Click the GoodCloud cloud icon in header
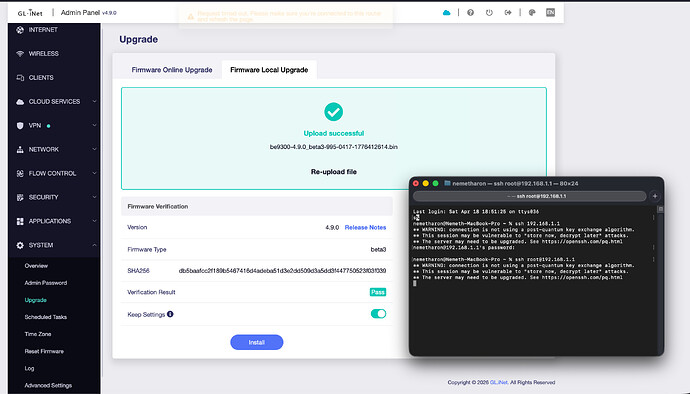The image size is (690, 394). [x=446, y=13]
